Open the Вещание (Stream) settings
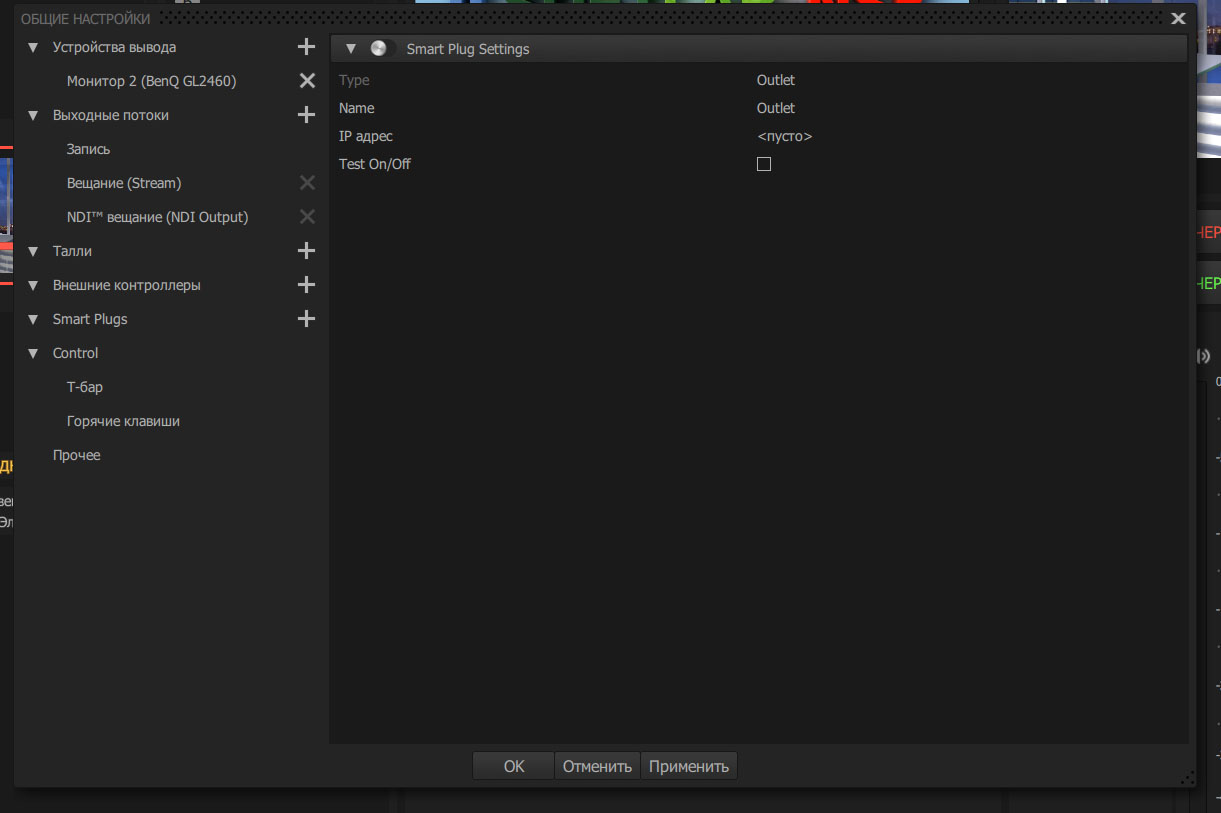This screenshot has width=1221, height=813. point(124,183)
